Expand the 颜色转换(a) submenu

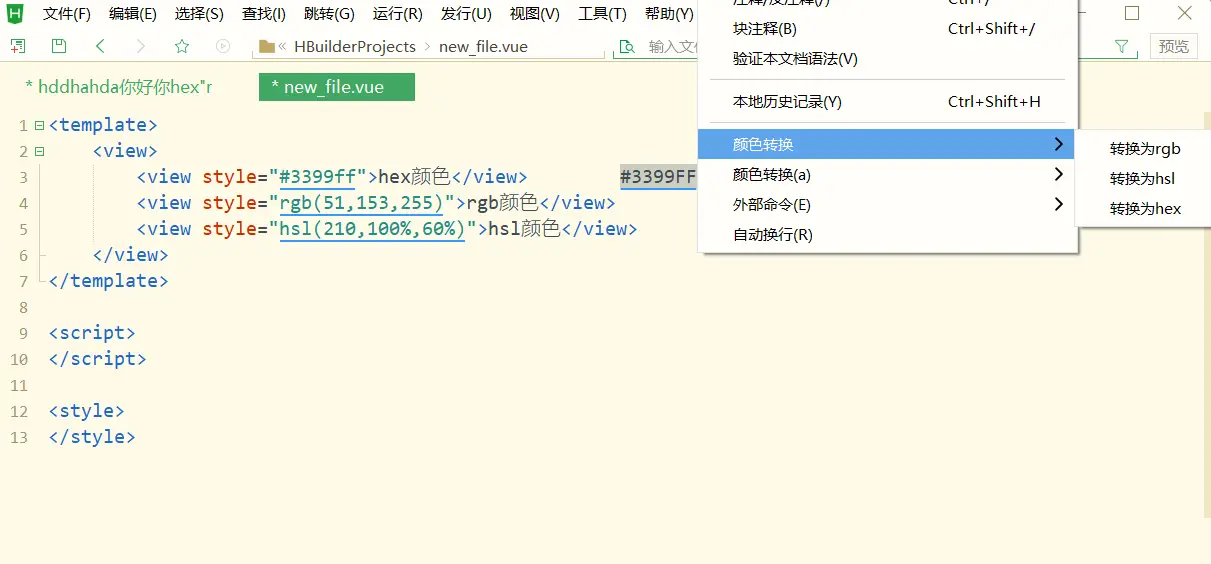[x=888, y=175]
